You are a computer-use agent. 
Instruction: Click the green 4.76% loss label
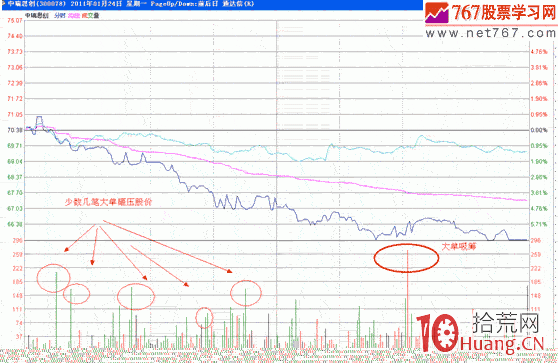coord(539,208)
